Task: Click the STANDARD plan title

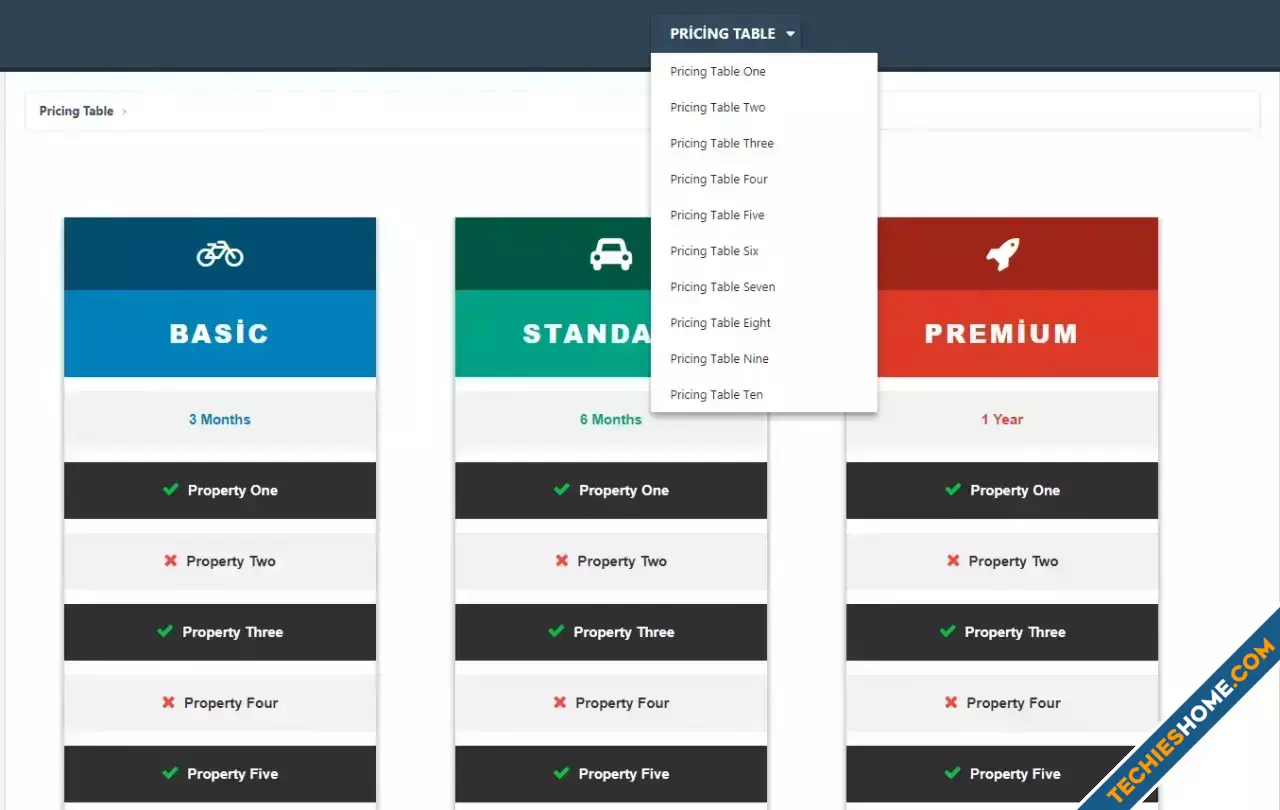Action: (587, 333)
